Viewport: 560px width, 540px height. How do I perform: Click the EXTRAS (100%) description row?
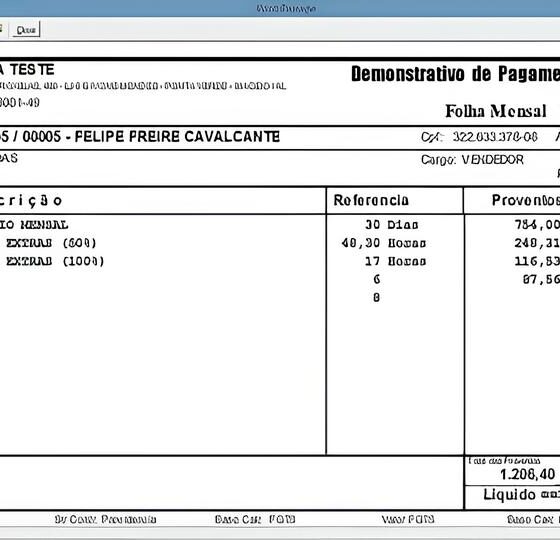[x=55, y=261]
